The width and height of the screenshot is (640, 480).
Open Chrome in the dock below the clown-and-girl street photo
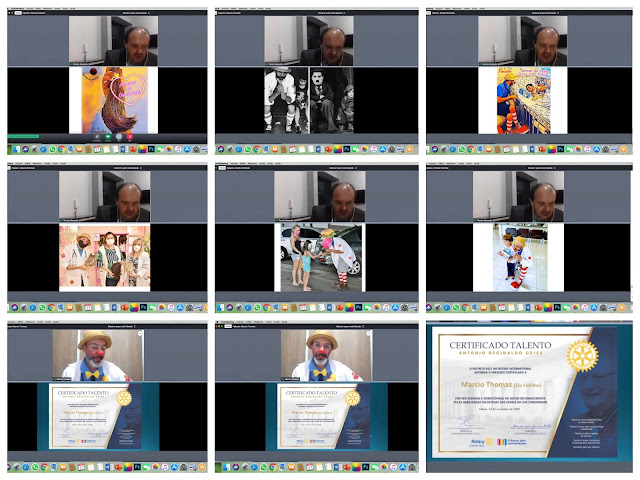[x=266, y=307]
